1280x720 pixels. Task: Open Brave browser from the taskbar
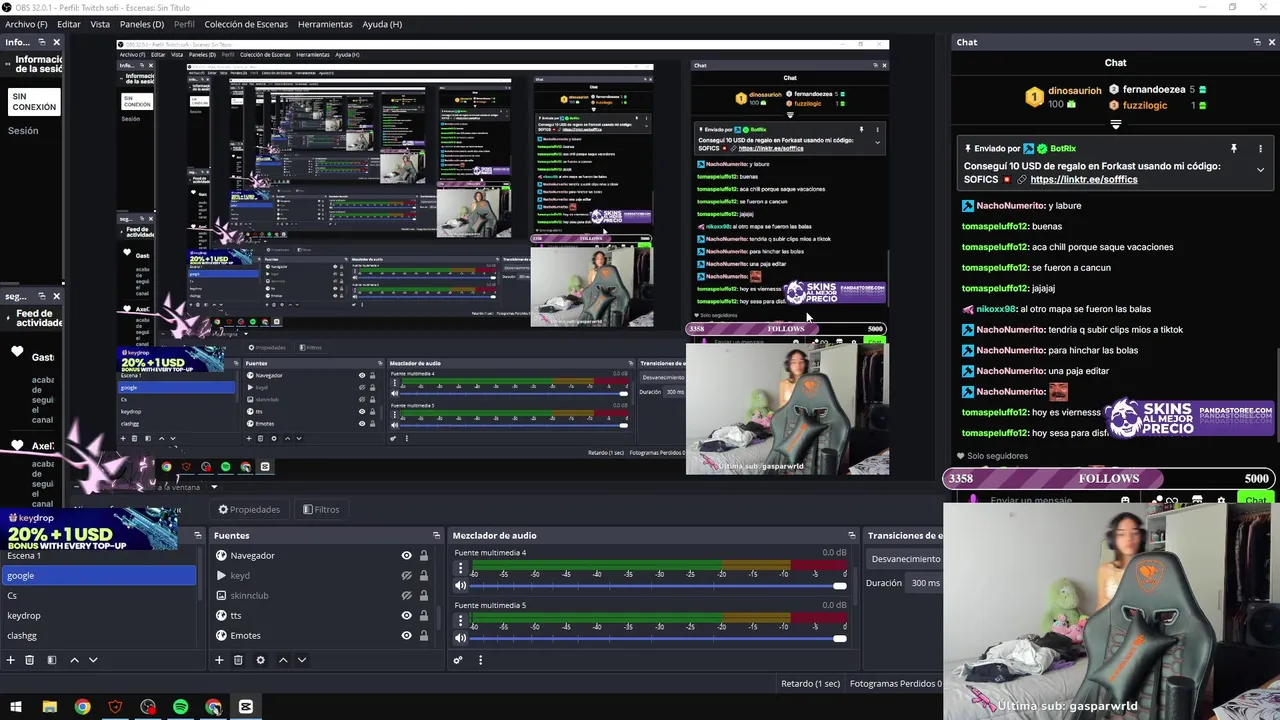[115, 707]
